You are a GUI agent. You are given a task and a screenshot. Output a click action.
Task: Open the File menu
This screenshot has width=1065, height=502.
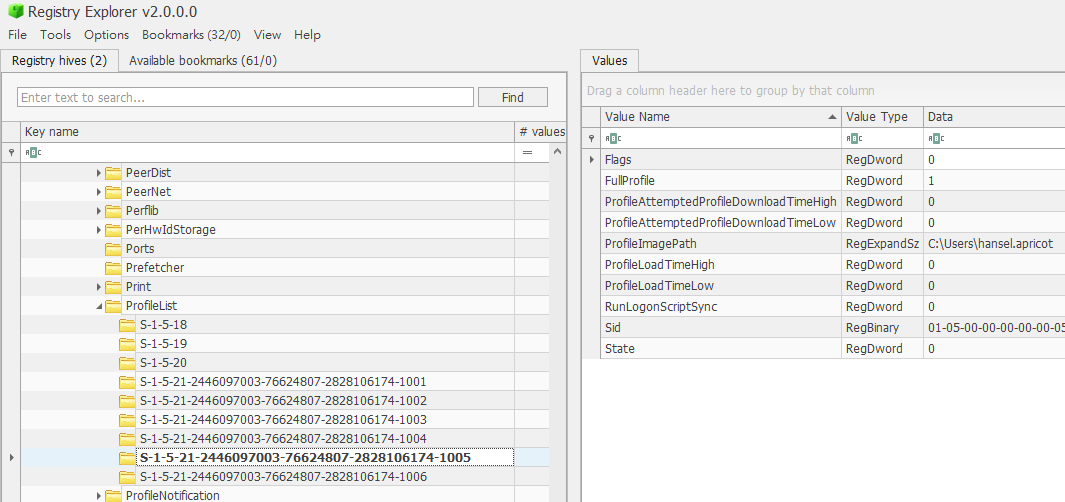pos(18,35)
